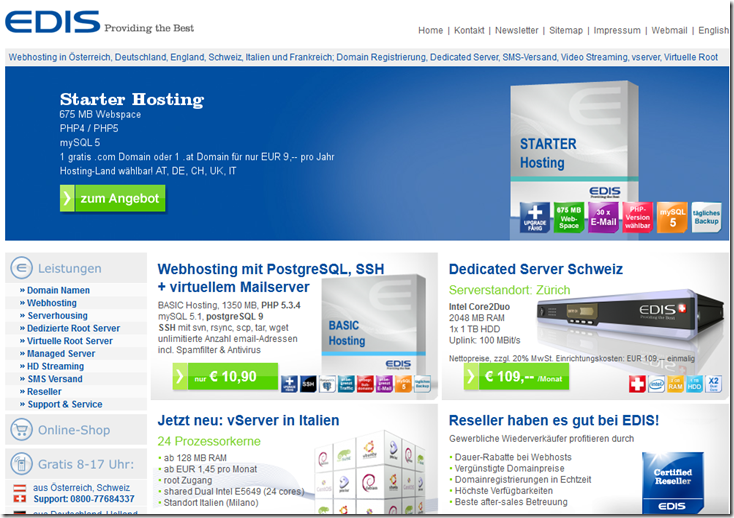Click the 30 x E-Mail purple badge
The width and height of the screenshot is (734, 518).
pyautogui.click(x=603, y=218)
